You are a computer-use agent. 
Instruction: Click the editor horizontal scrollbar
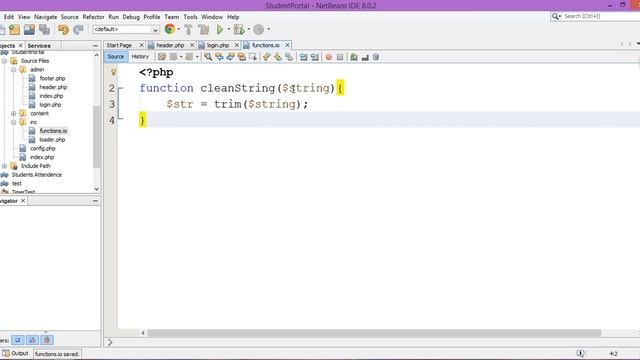[x=374, y=333]
